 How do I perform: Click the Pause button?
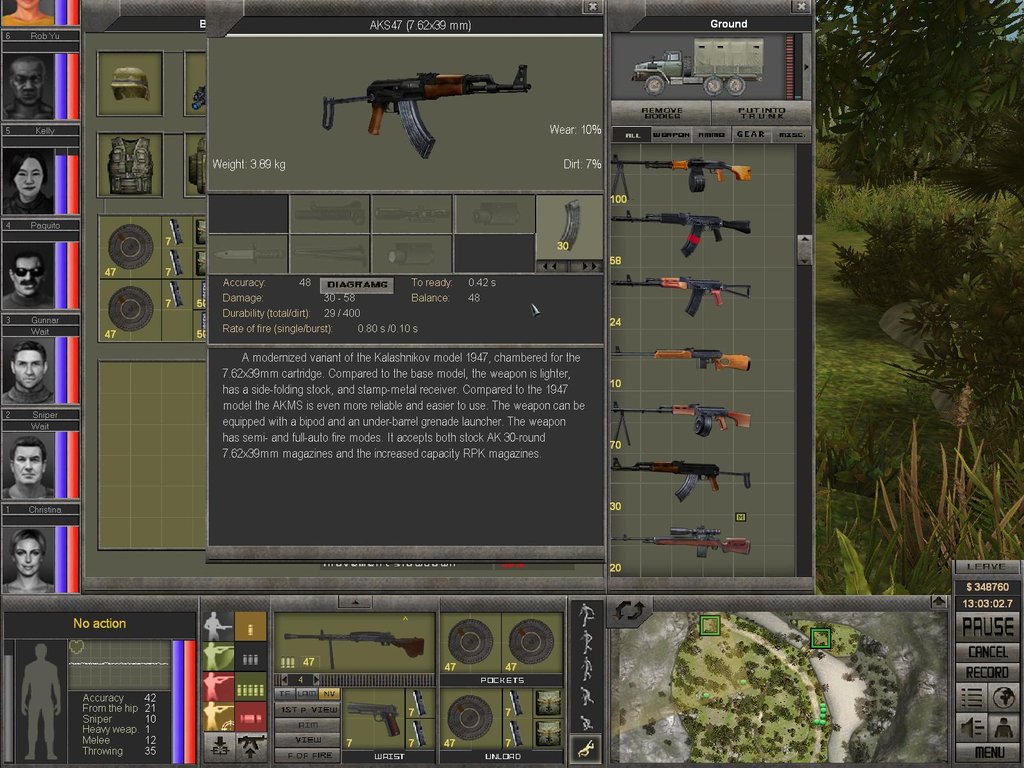click(x=987, y=627)
